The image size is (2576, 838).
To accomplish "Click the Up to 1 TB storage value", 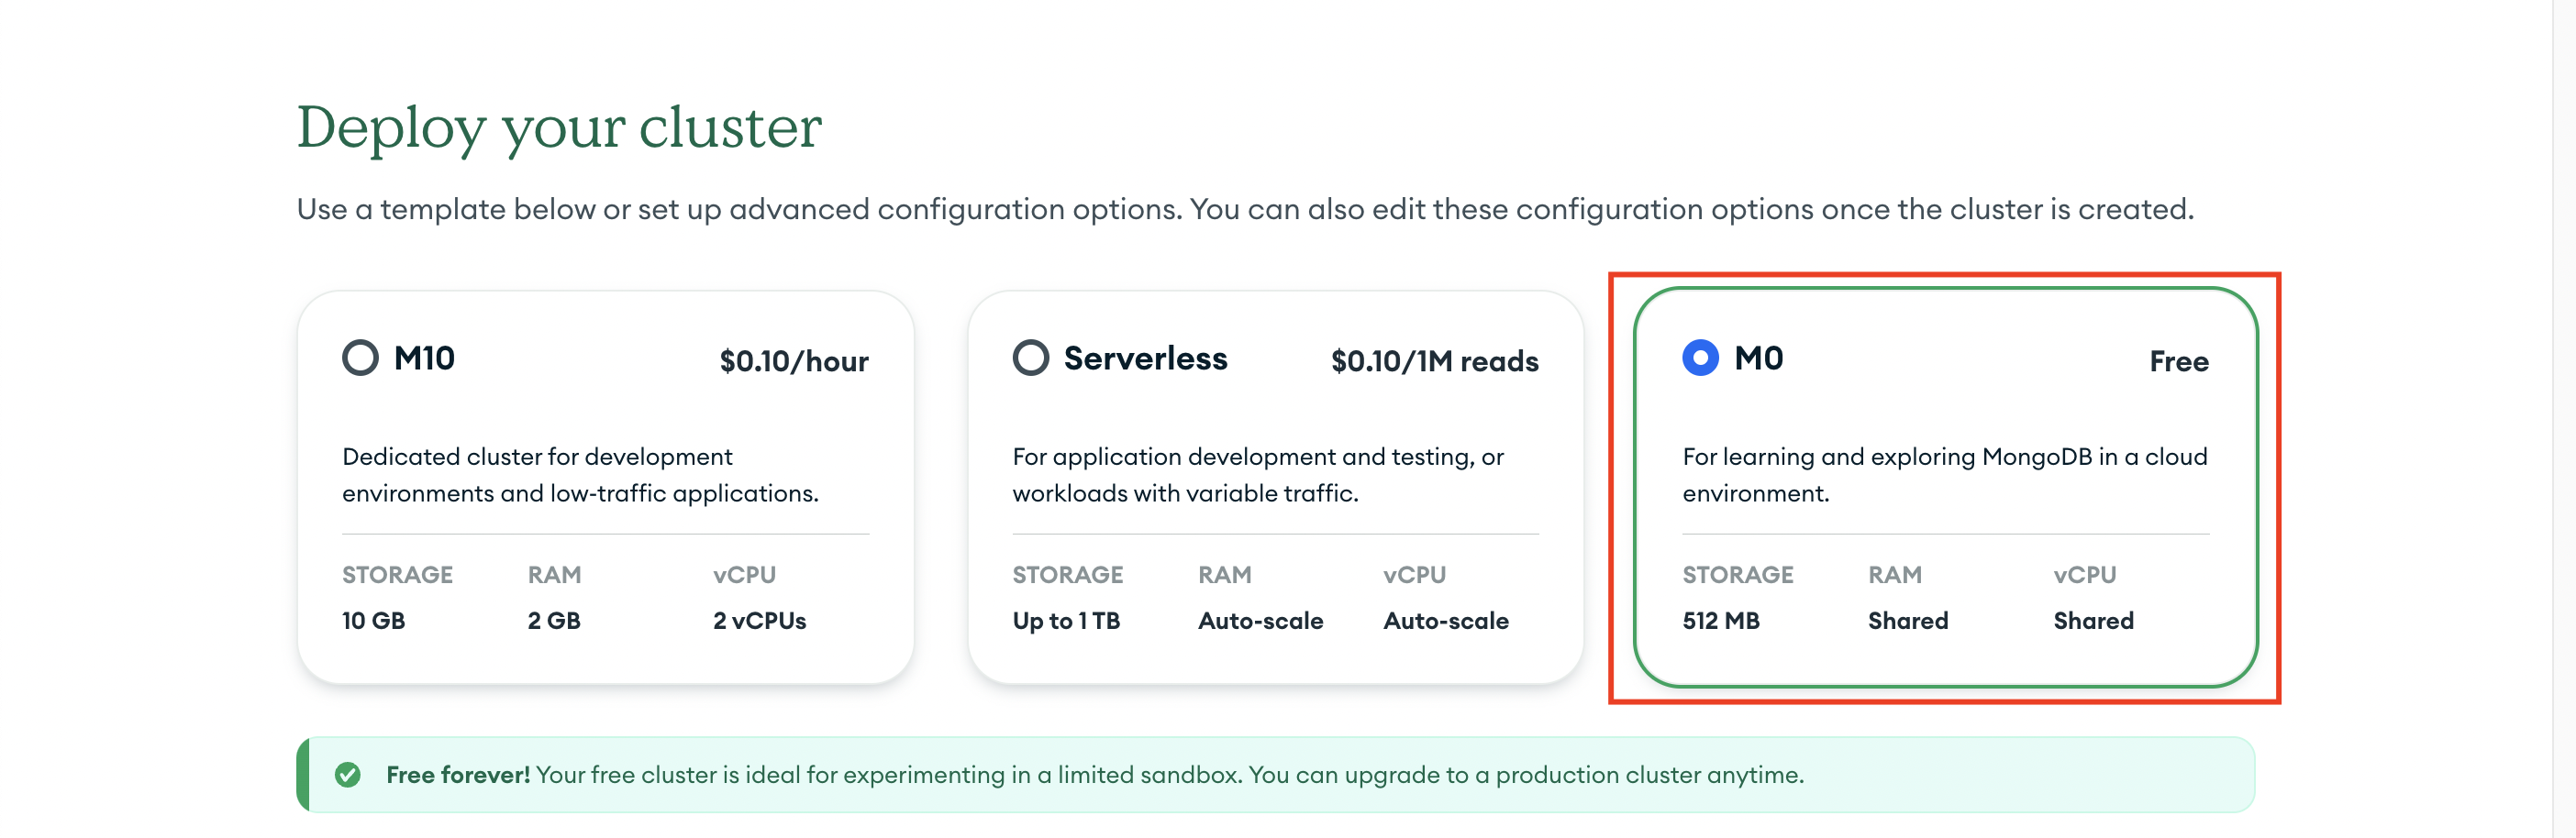I will point(1066,620).
